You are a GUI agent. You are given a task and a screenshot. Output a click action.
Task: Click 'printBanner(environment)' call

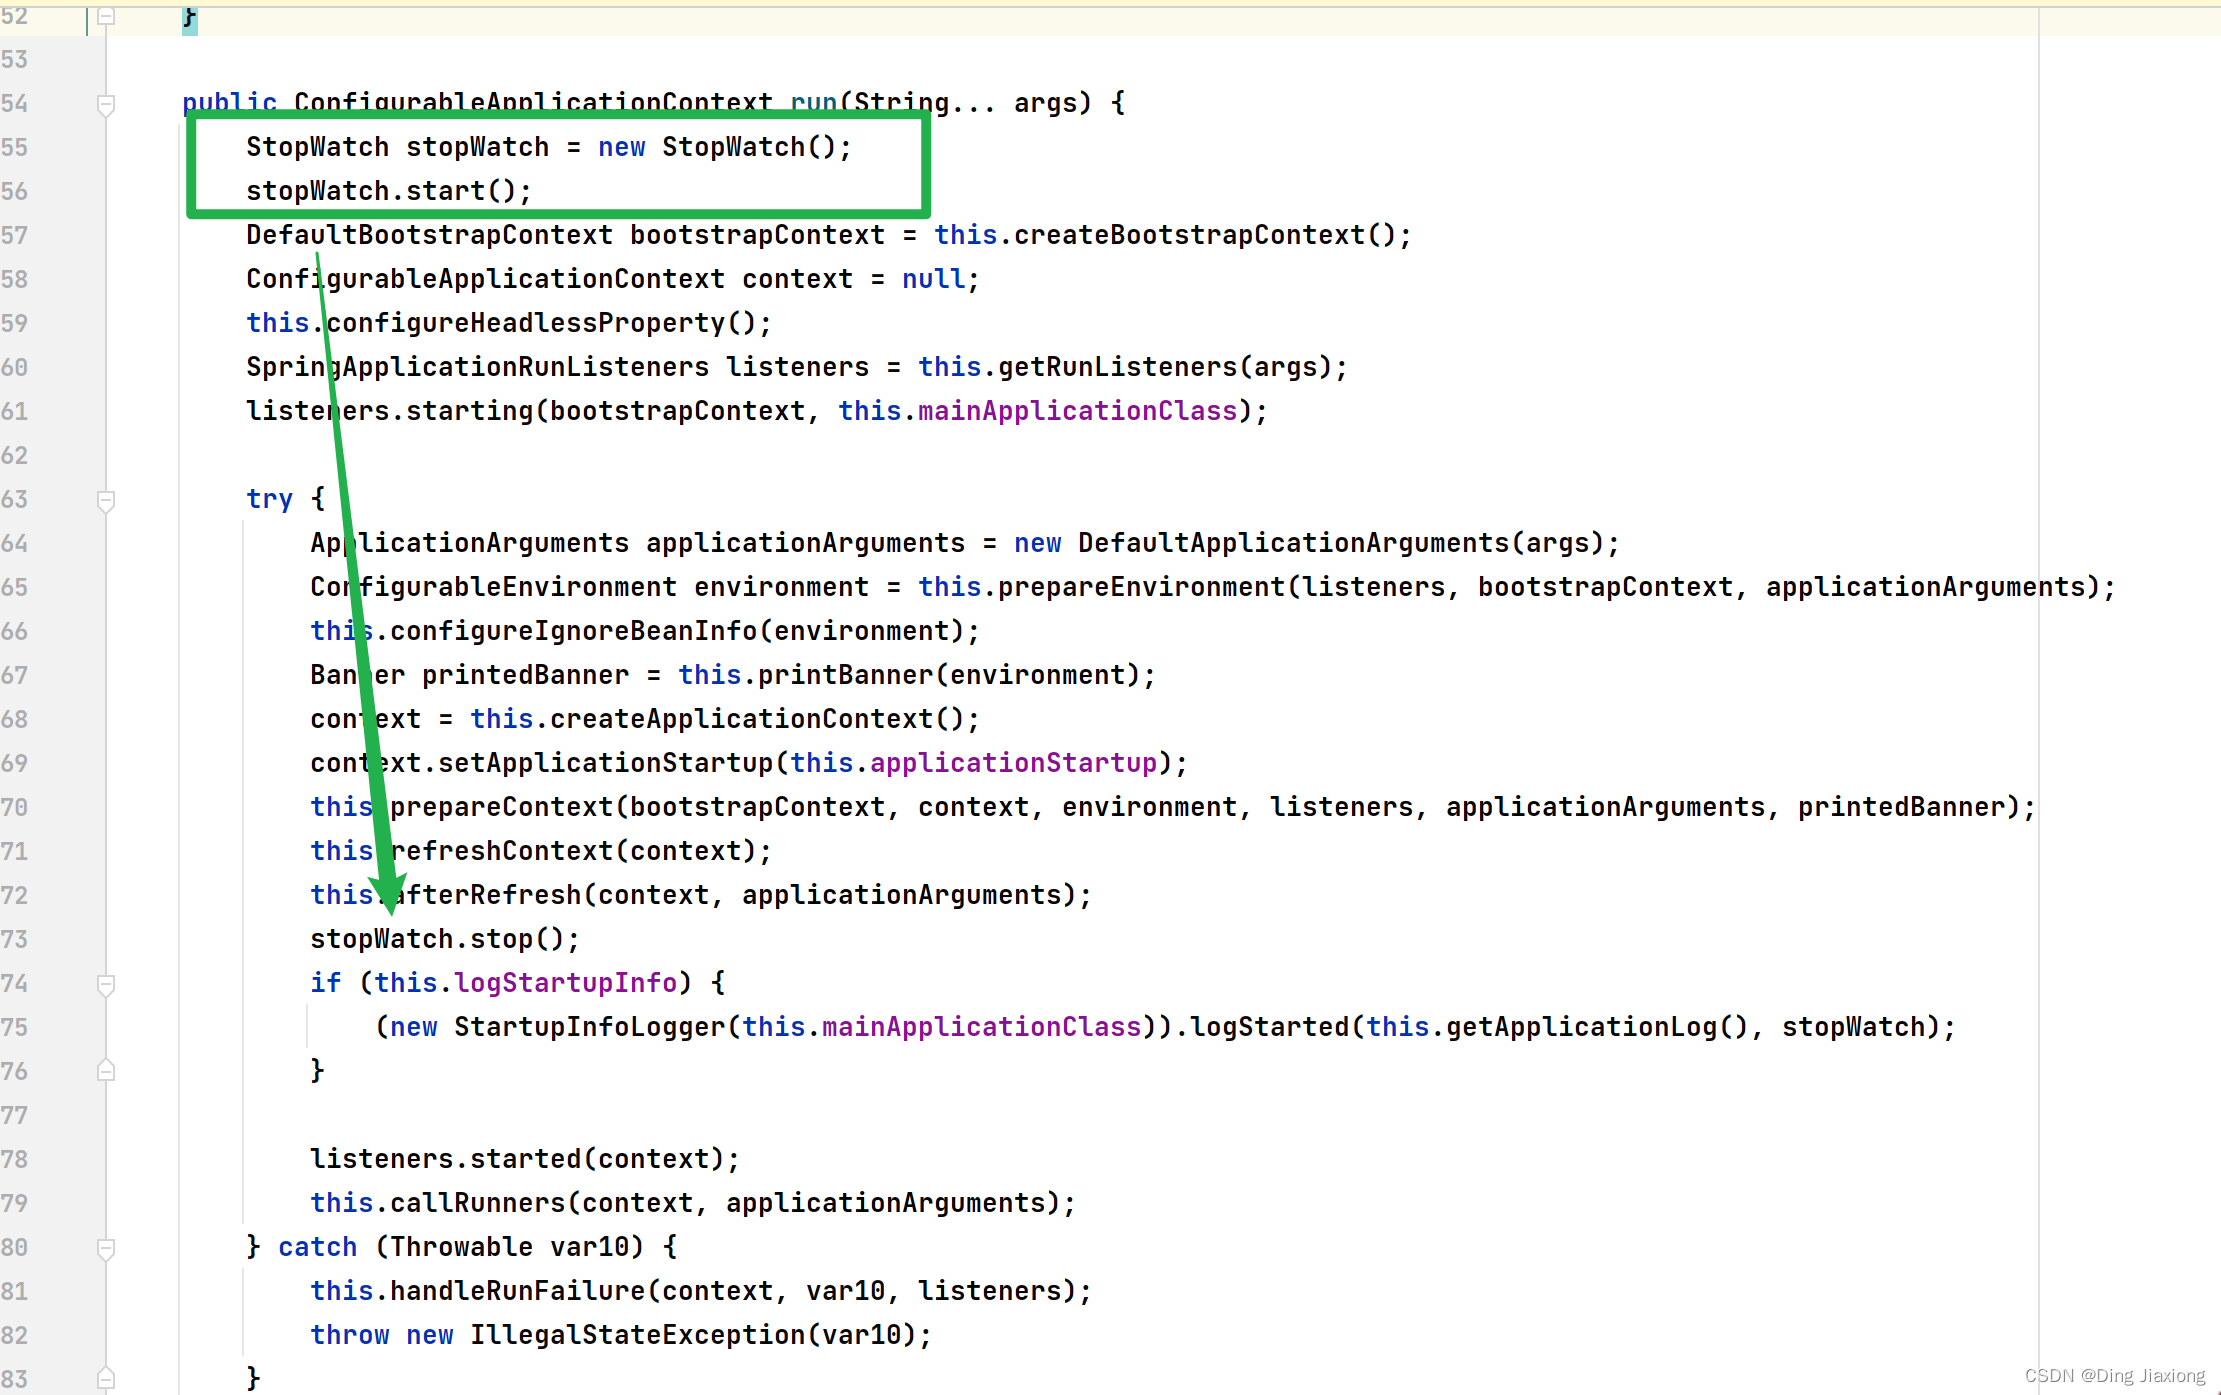[x=949, y=675]
